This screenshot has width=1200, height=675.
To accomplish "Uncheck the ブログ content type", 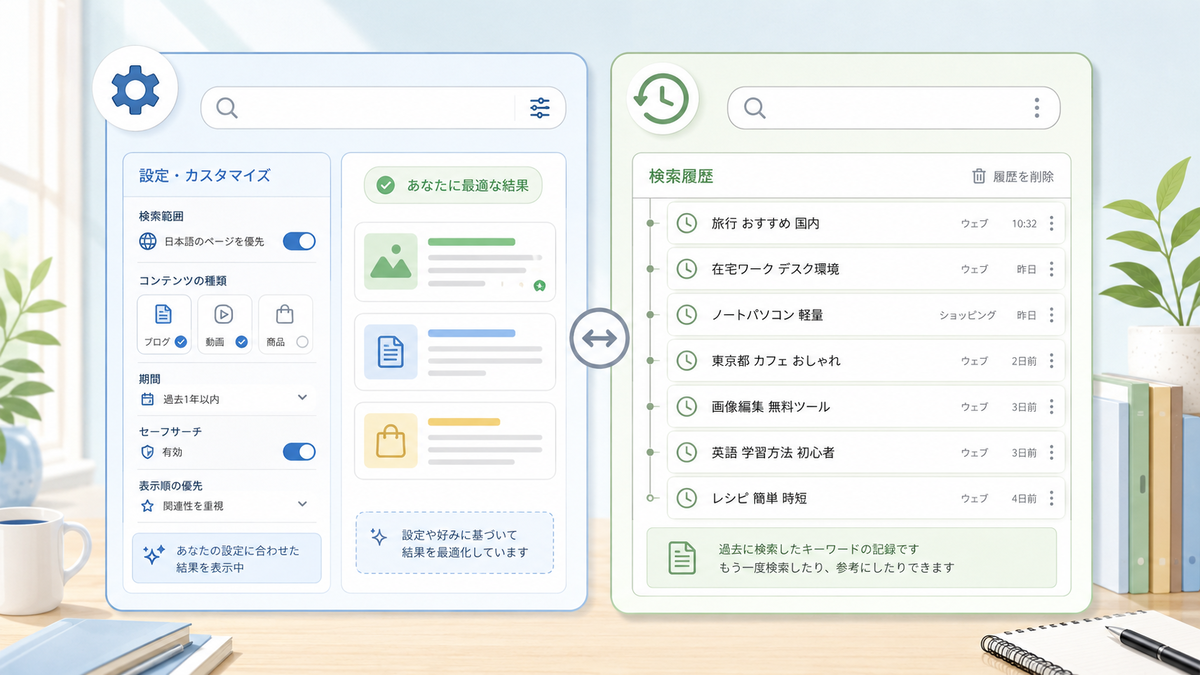I will coord(181,341).
